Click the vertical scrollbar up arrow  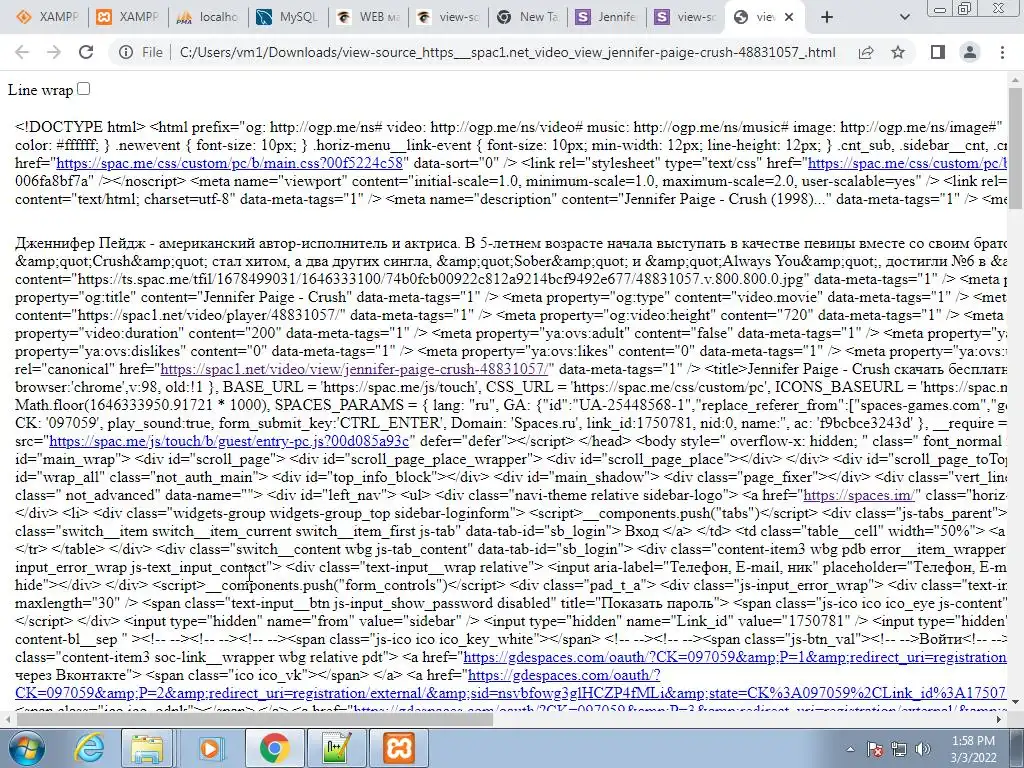(1016, 78)
